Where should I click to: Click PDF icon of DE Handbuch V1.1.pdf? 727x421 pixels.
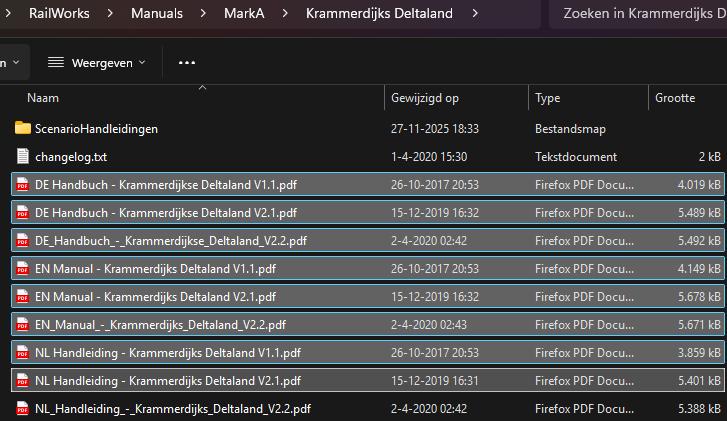pos(22,185)
